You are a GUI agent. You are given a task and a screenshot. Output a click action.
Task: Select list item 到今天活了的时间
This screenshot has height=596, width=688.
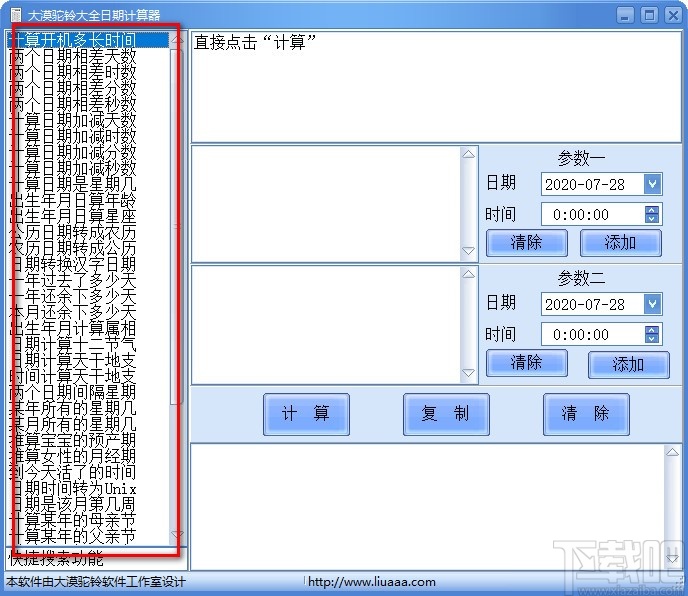click(88, 473)
